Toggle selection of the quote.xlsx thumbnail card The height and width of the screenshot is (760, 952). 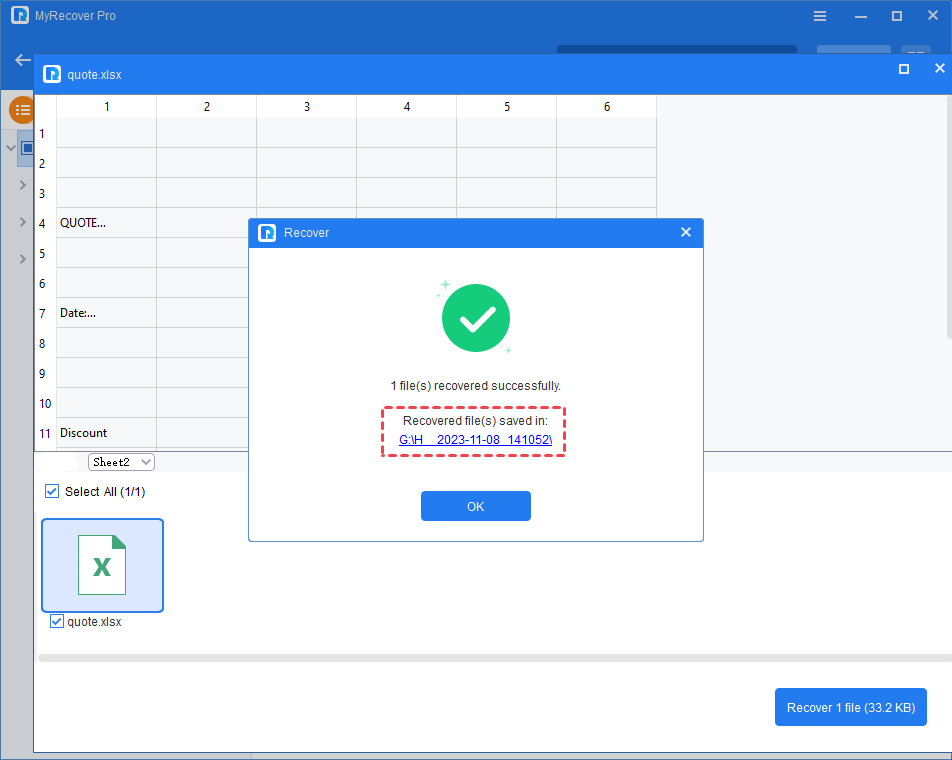point(102,565)
